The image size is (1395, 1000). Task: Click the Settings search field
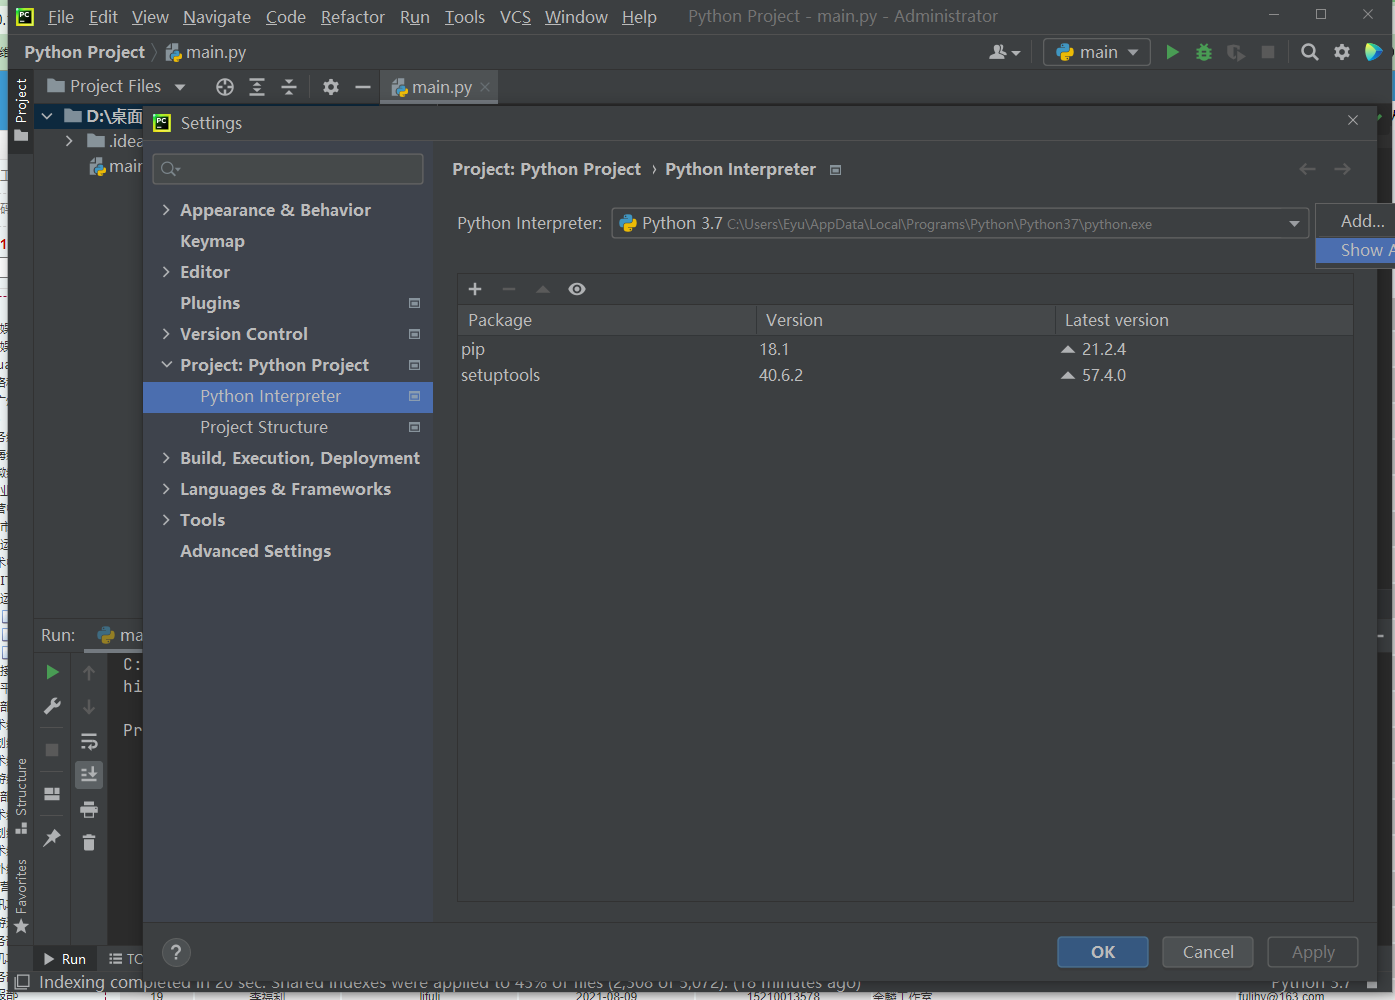(x=288, y=169)
